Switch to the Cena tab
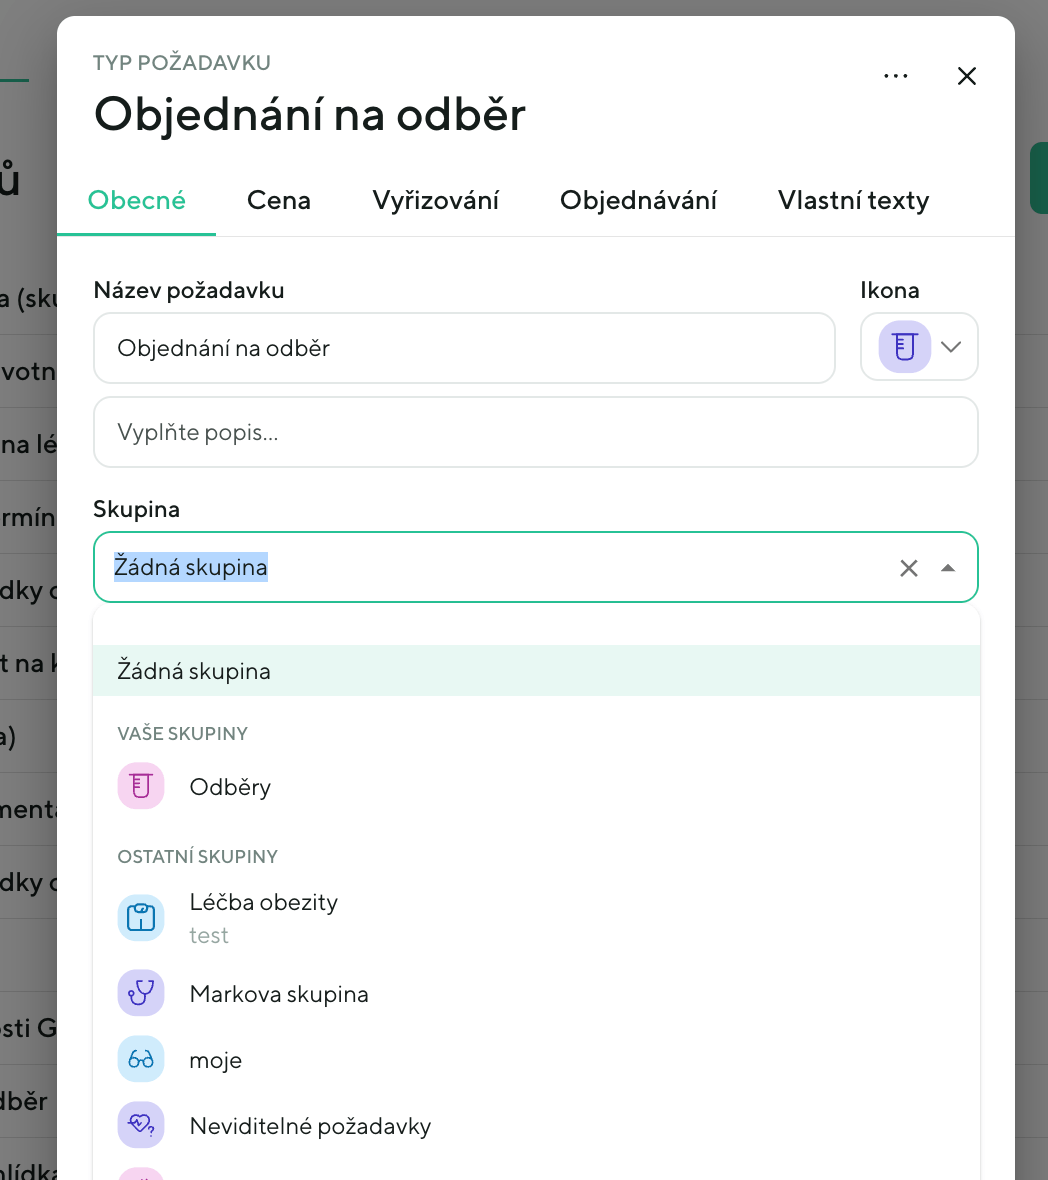1048x1180 pixels. (x=278, y=200)
